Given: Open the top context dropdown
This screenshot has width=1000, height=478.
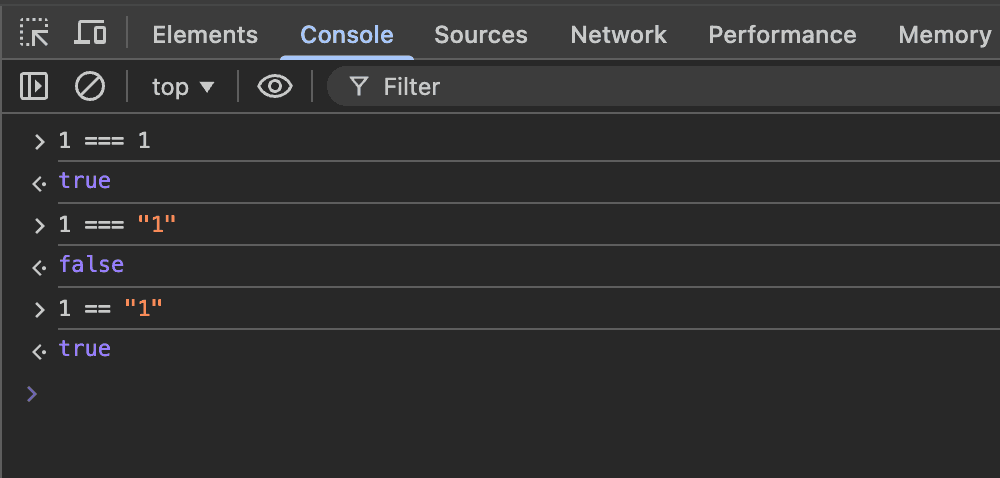Looking at the screenshot, I should click(x=183, y=87).
